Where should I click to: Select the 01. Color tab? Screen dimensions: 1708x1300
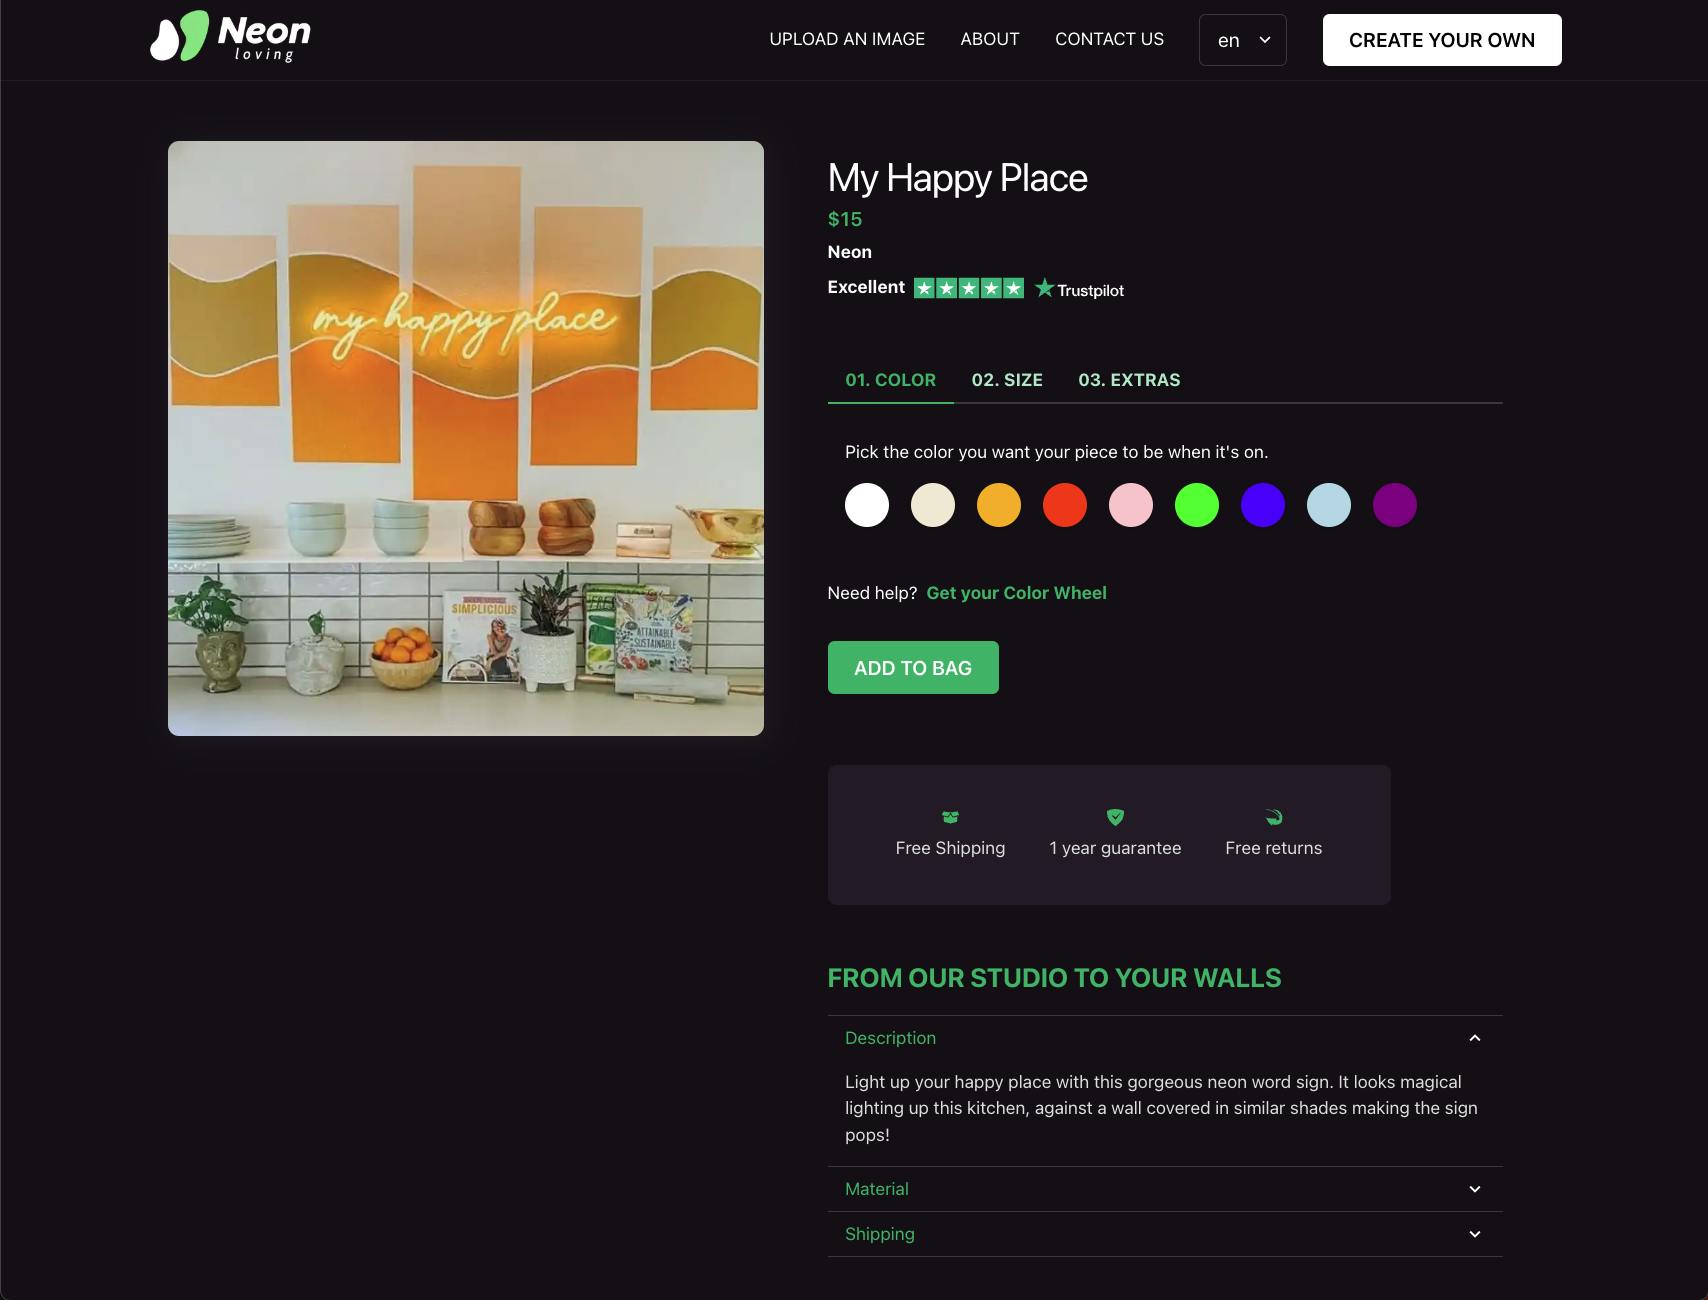coord(890,380)
